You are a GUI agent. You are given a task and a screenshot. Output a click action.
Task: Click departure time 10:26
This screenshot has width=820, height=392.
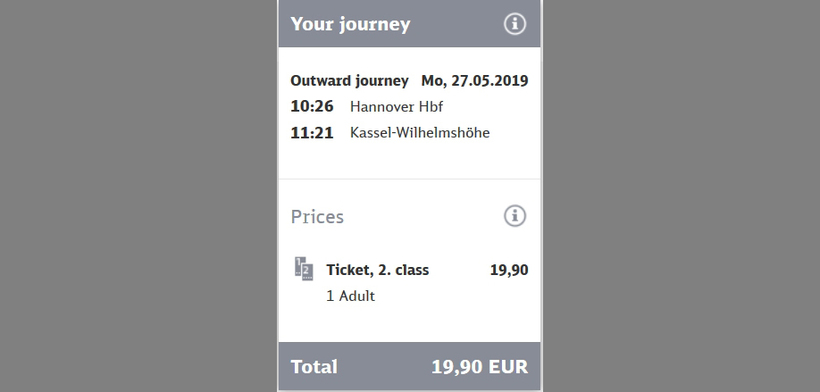(312, 107)
